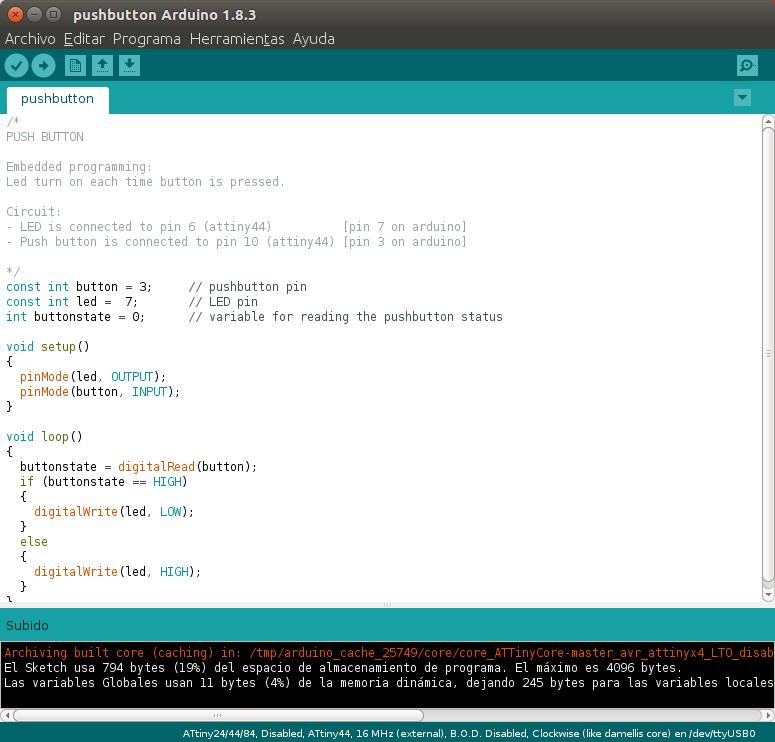Open the Serial Monitor magnifier icon
The height and width of the screenshot is (742, 775).
(x=747, y=66)
